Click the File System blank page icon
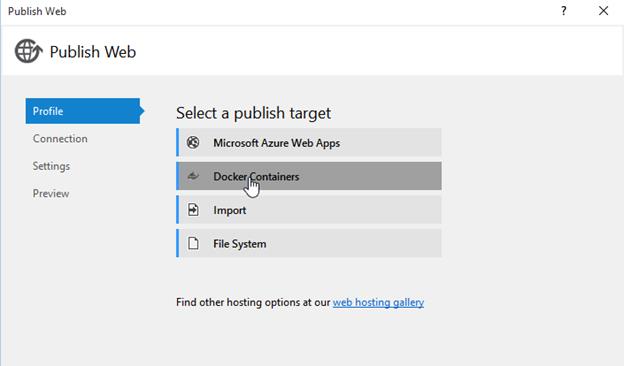 [193, 243]
